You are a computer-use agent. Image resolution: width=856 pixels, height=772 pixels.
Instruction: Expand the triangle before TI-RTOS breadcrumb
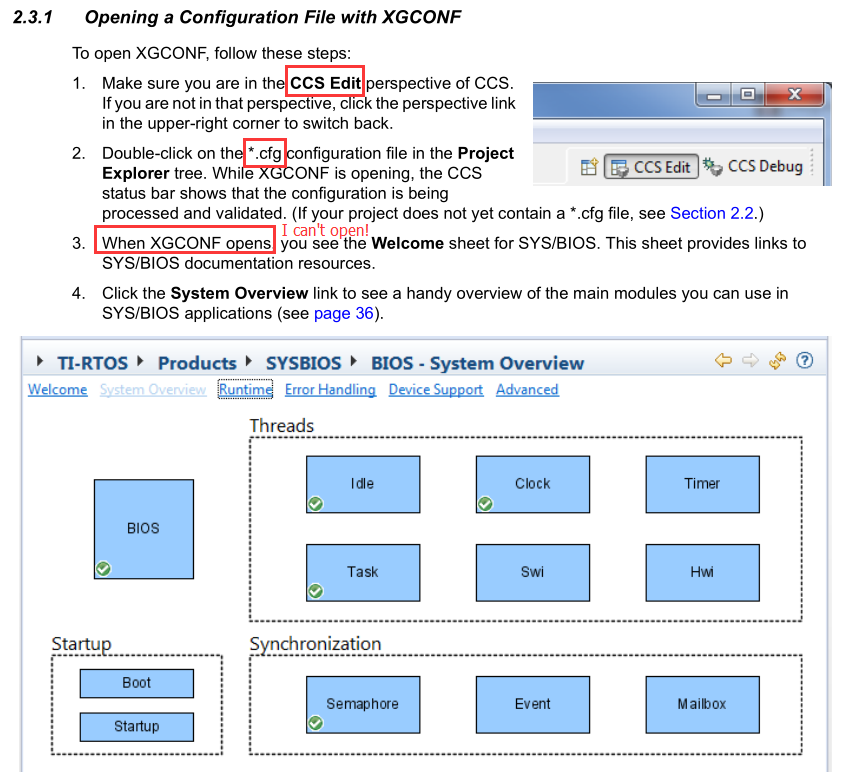(x=39, y=361)
